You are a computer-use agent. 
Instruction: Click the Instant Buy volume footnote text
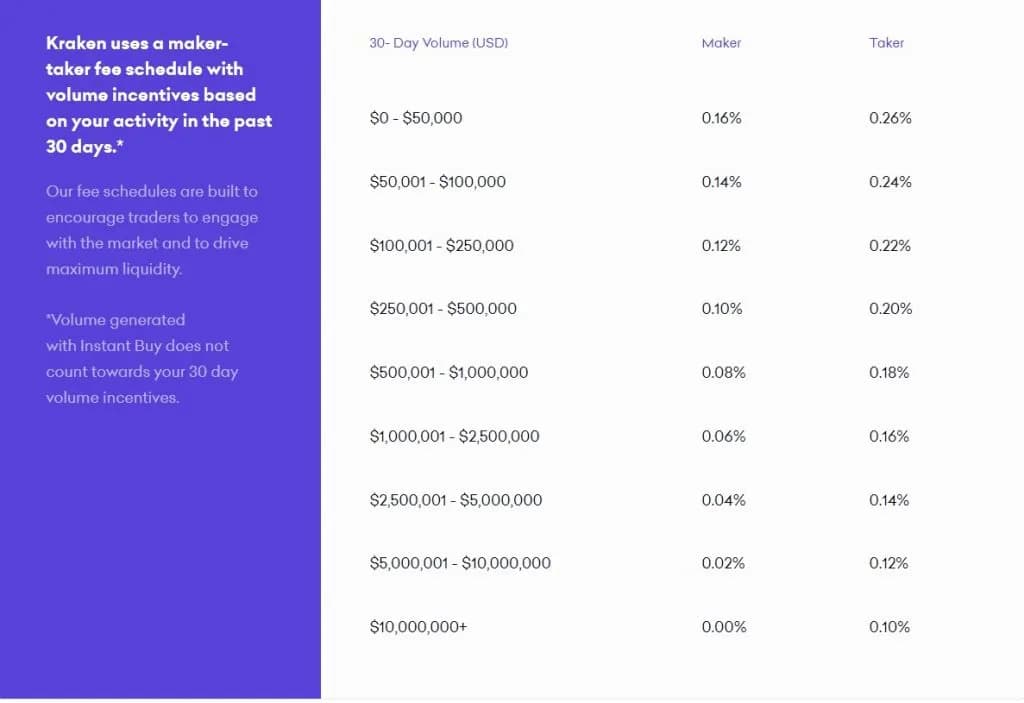click(x=142, y=358)
